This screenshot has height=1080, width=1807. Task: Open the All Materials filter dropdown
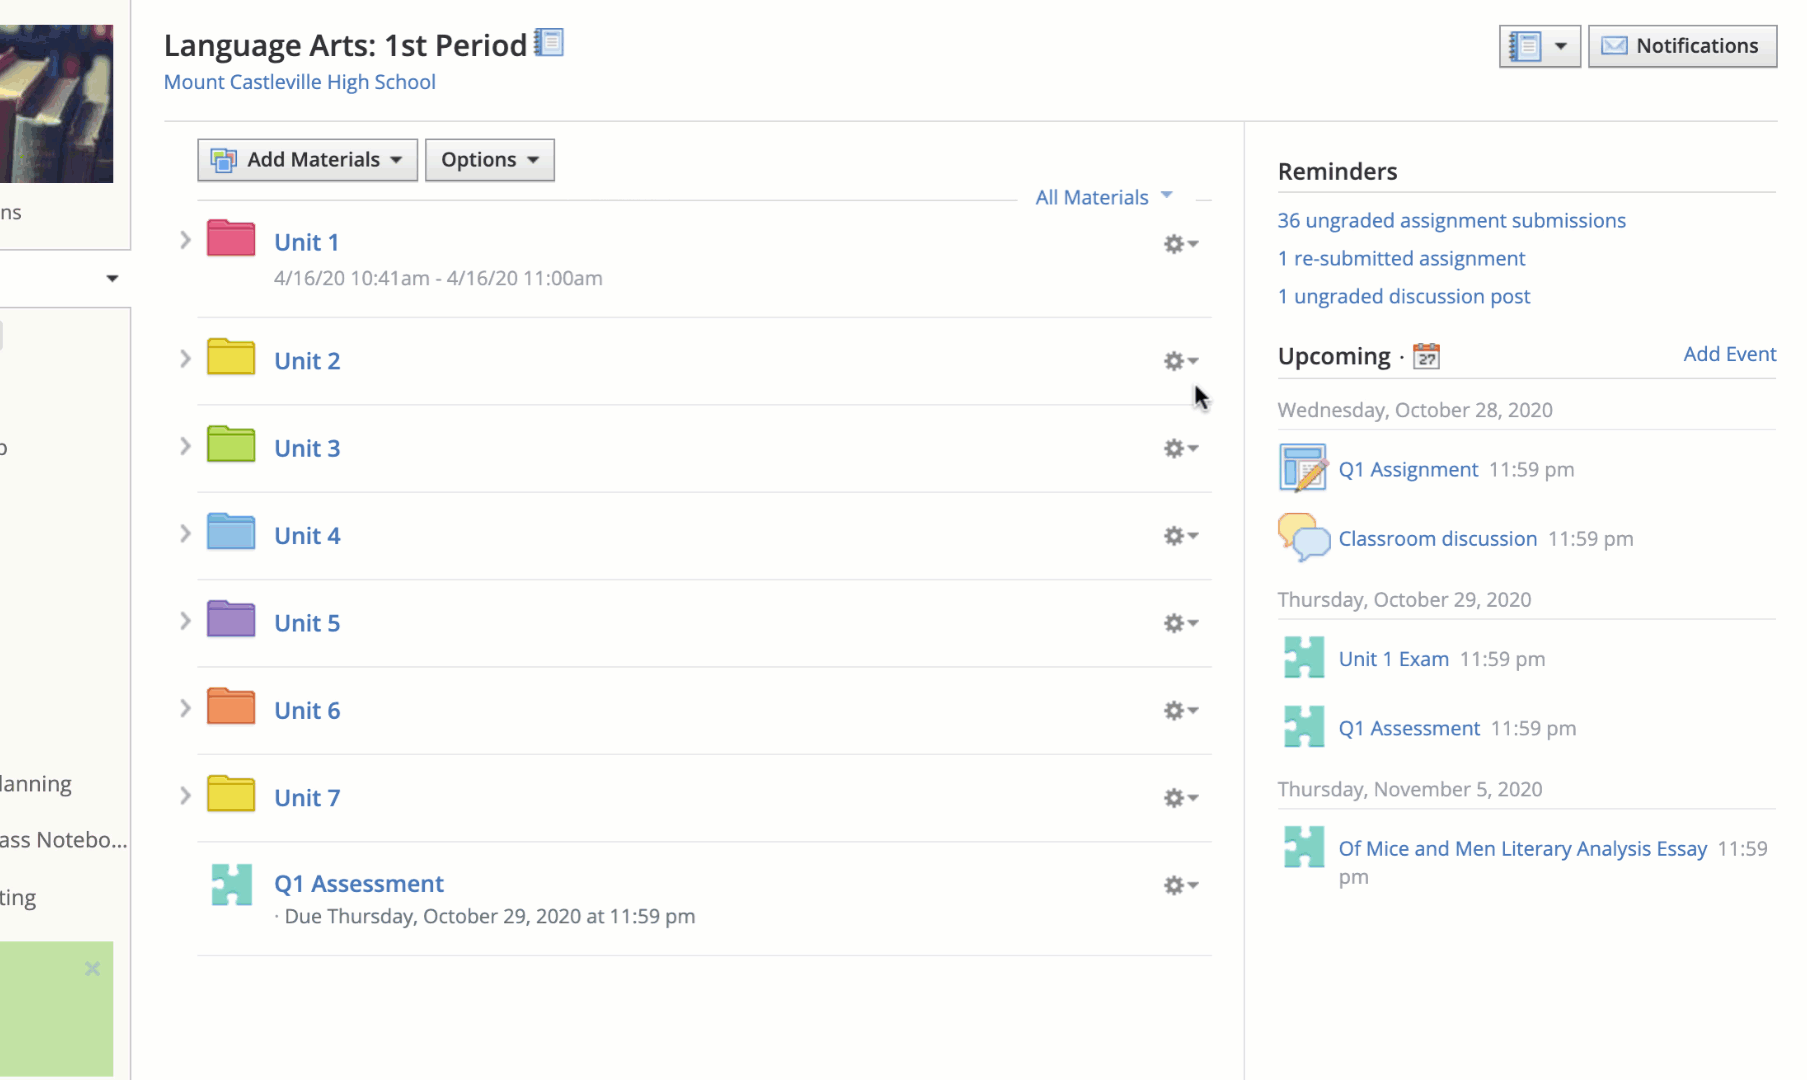tap(1103, 197)
